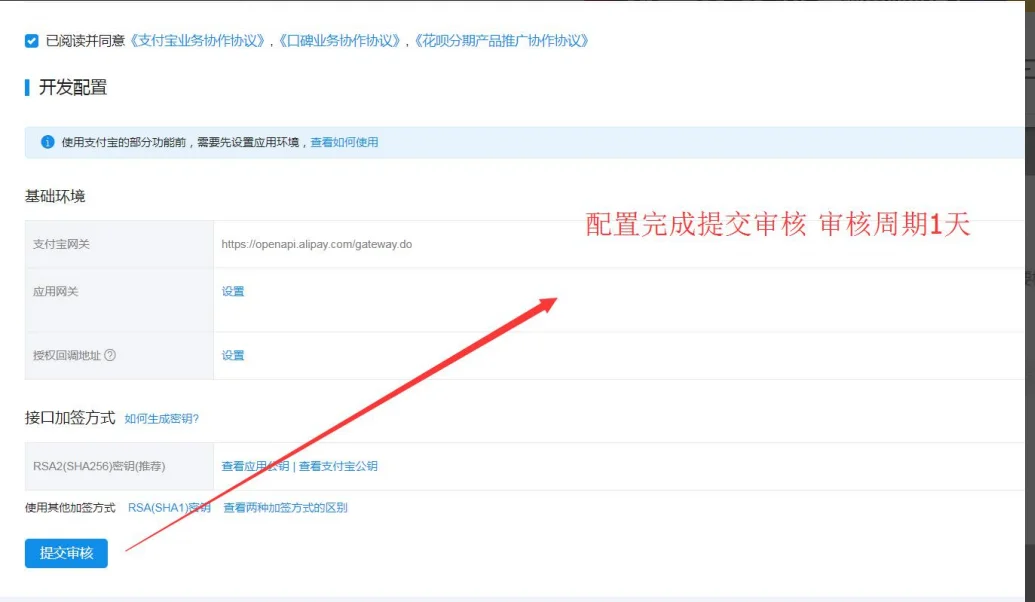Click the 使用其他加签方式 label
Image resolution: width=1035 pixels, height=602 pixels.
70,508
